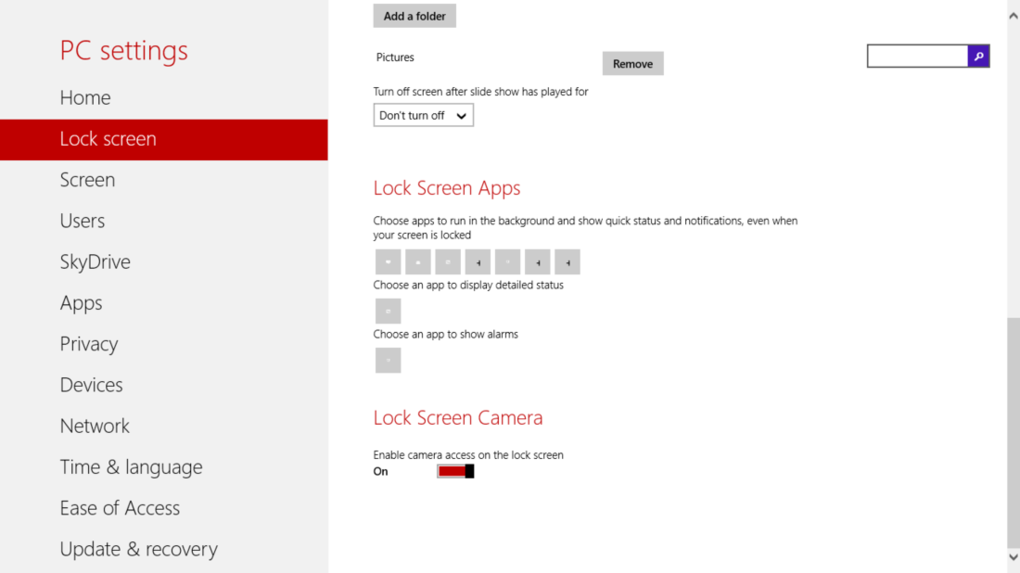Navigate to Update & recovery
1020x573 pixels.
pyautogui.click(x=138, y=549)
